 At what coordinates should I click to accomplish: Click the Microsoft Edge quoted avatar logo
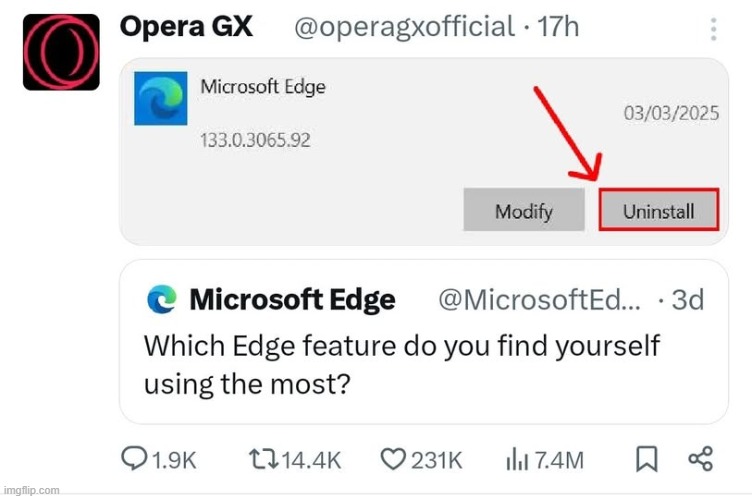162,299
